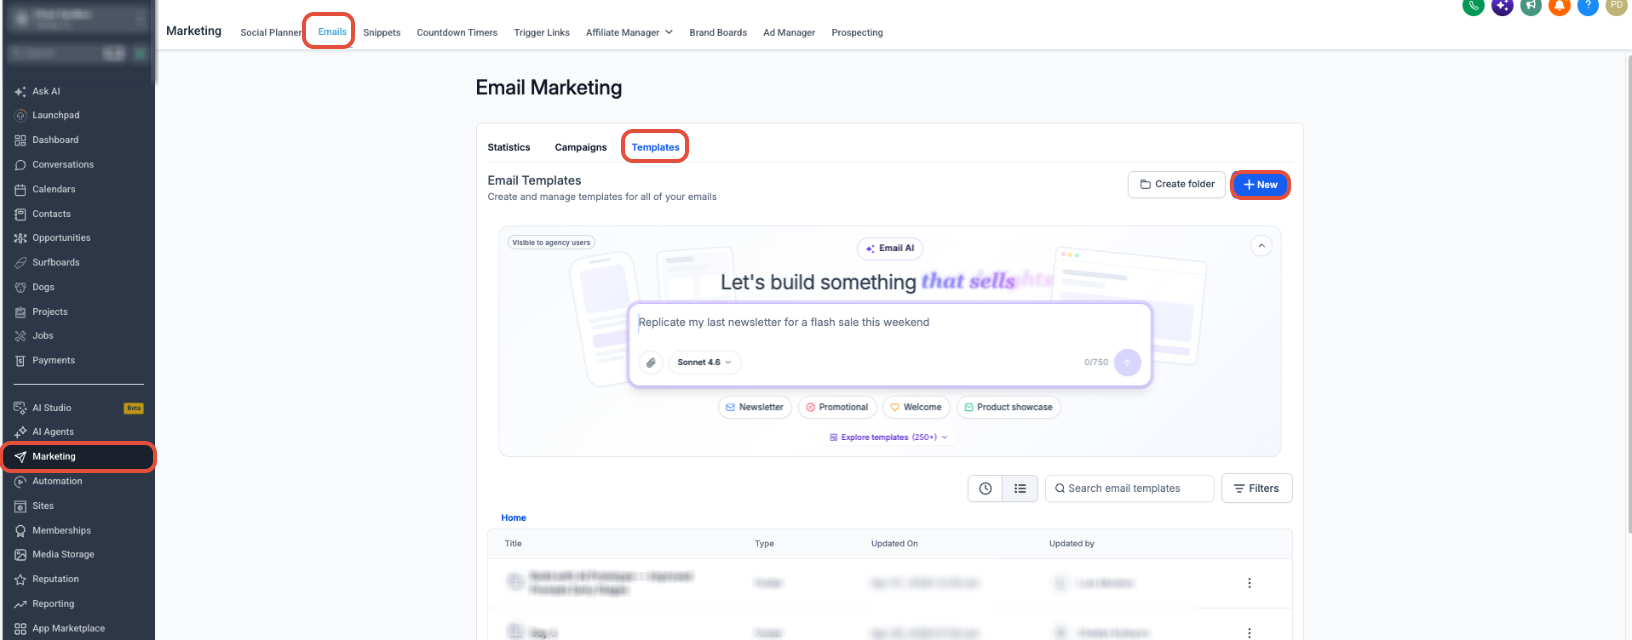
Task: Select the Templates tab
Action: pos(655,147)
